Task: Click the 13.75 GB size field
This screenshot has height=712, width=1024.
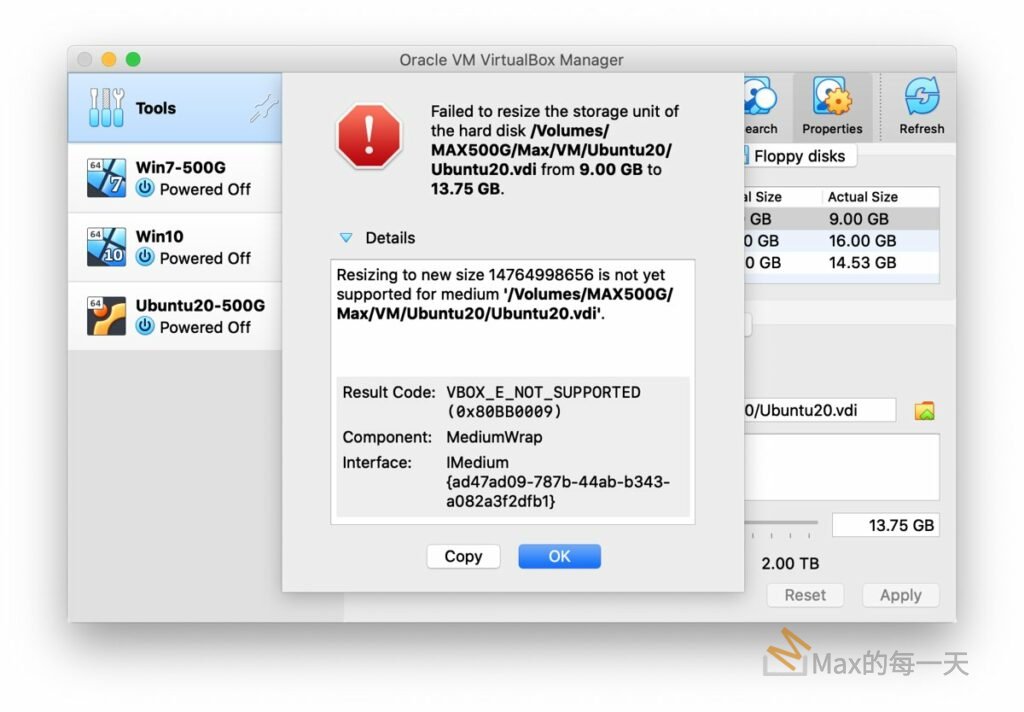Action: 885,525
